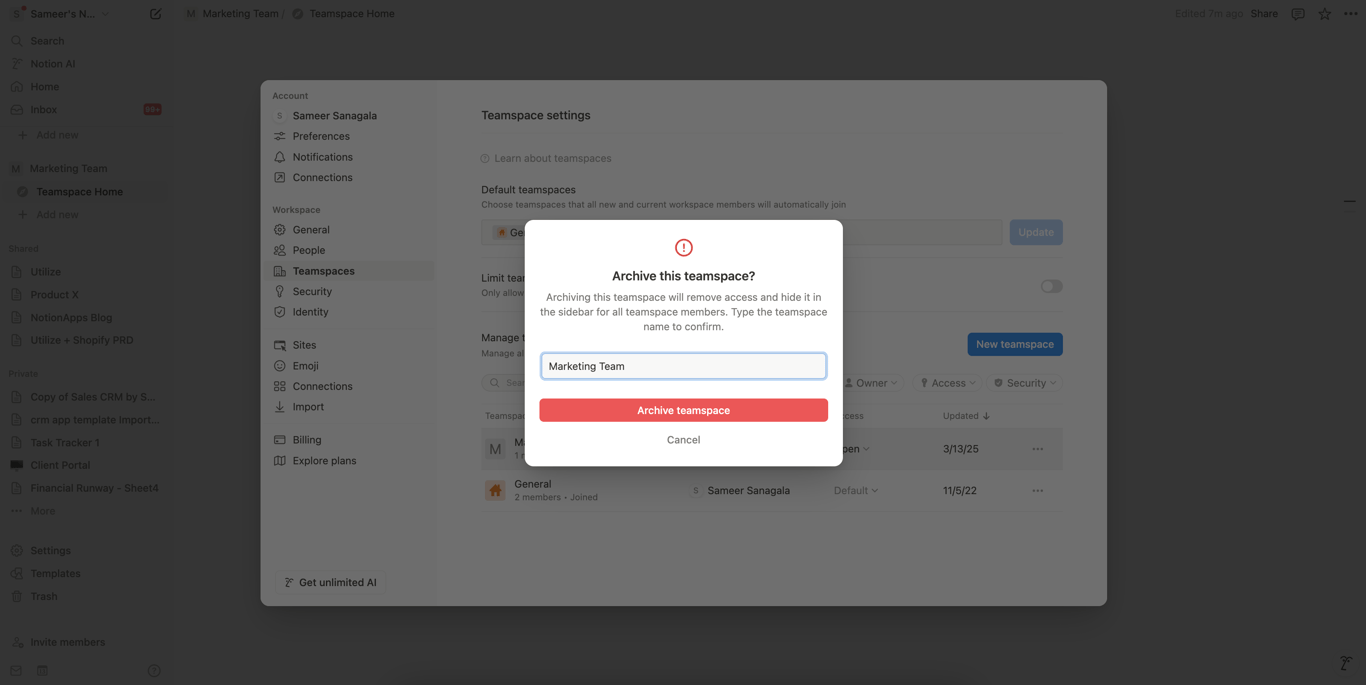The width and height of the screenshot is (1366, 685).
Task: Open the Task Tracker 1 page
Action: point(85,442)
